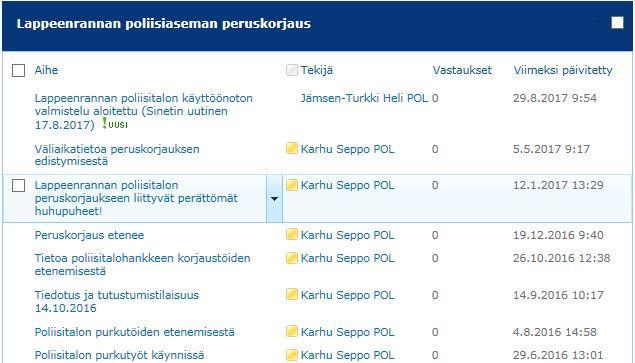The height and width of the screenshot is (363, 635).
Task: Select date 14.9.2016 10:17
Action: pos(558,295)
